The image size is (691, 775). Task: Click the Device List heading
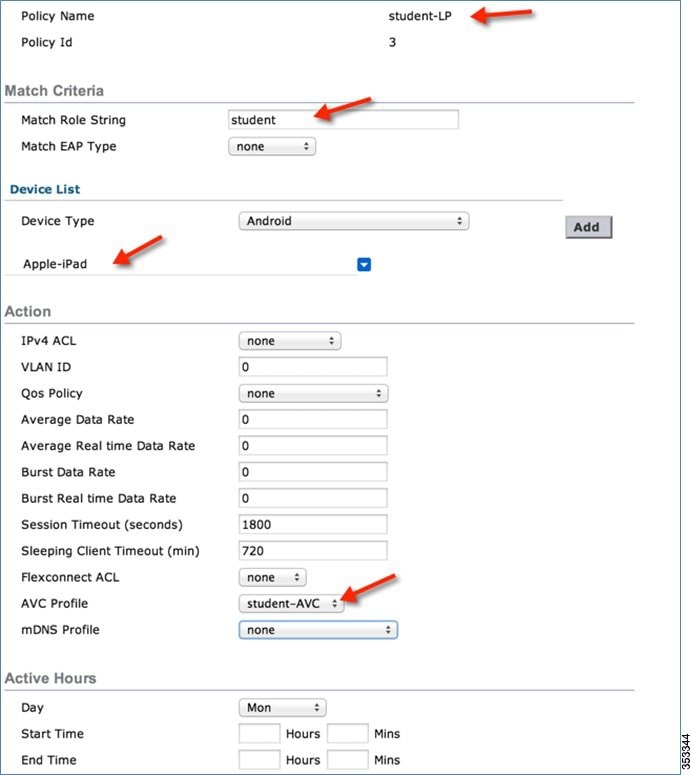pos(44,189)
